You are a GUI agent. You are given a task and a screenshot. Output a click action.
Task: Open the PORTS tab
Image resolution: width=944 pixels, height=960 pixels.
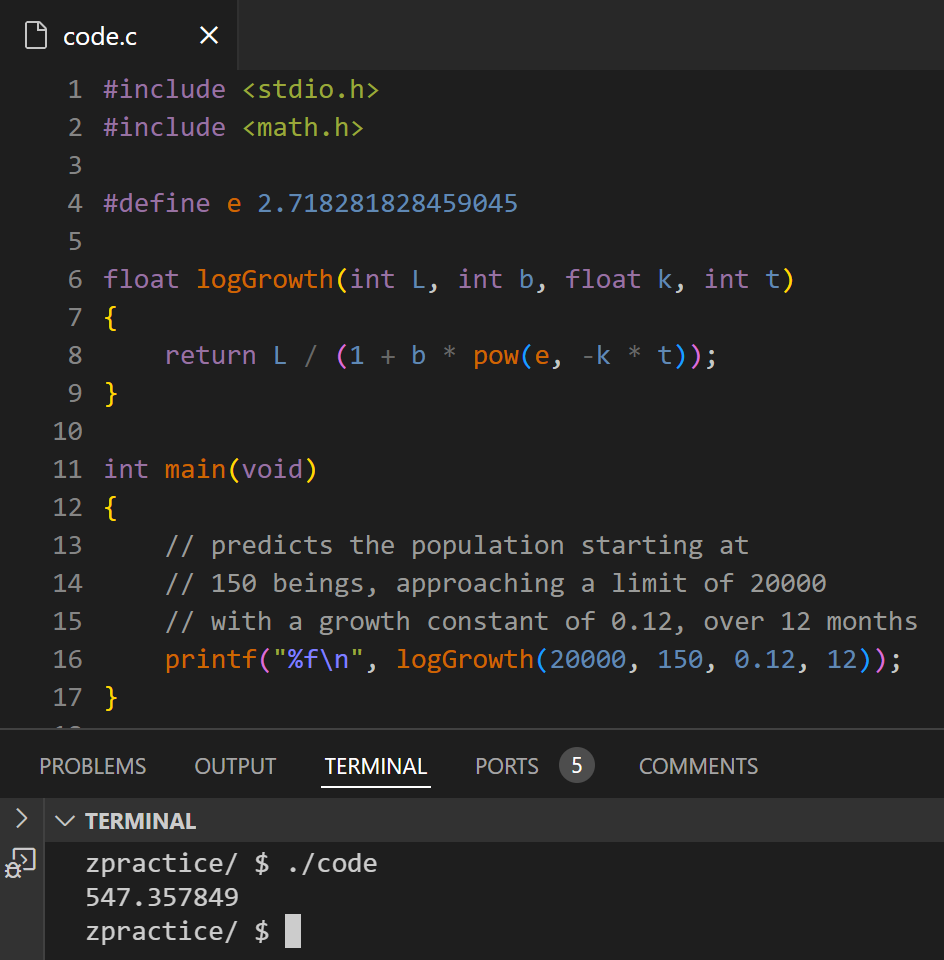[x=507, y=766]
